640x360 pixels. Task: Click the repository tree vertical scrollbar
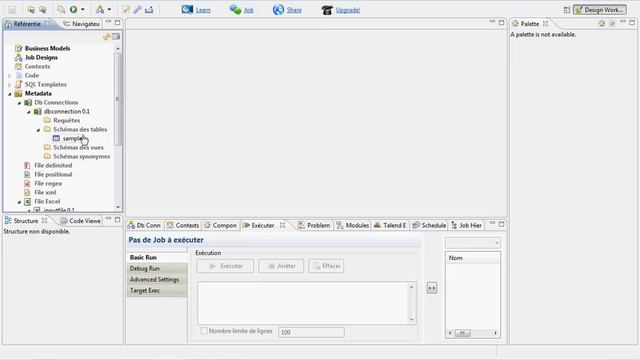pyautogui.click(x=118, y=99)
